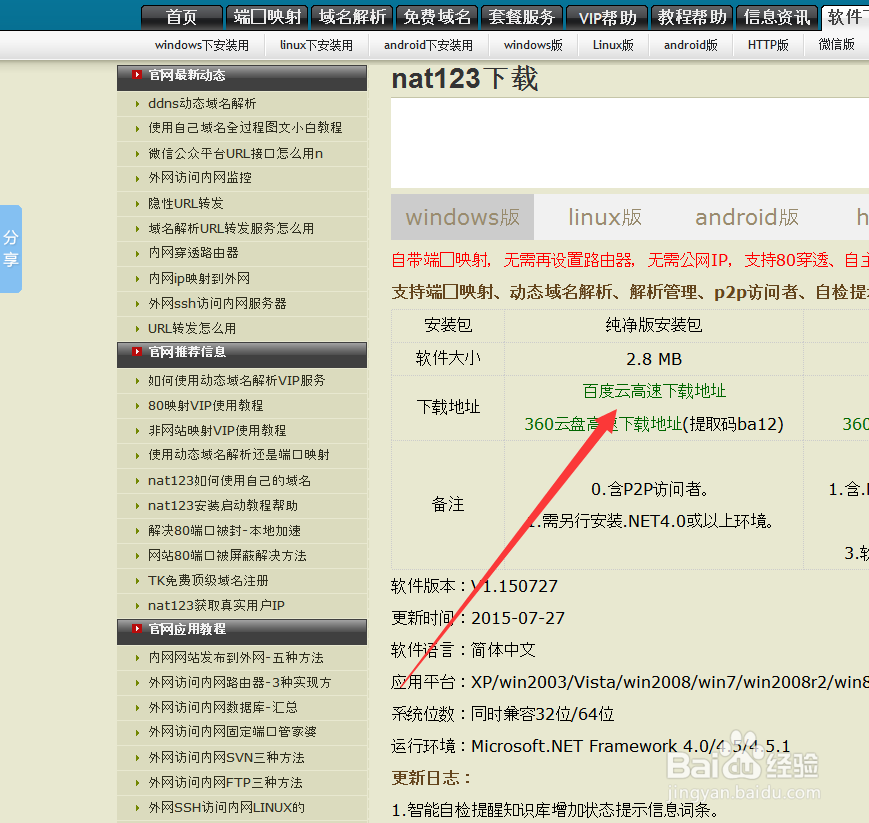Click 360云盘高速下载地址 download link
Viewport: 869px width, 823px height.
pos(603,424)
